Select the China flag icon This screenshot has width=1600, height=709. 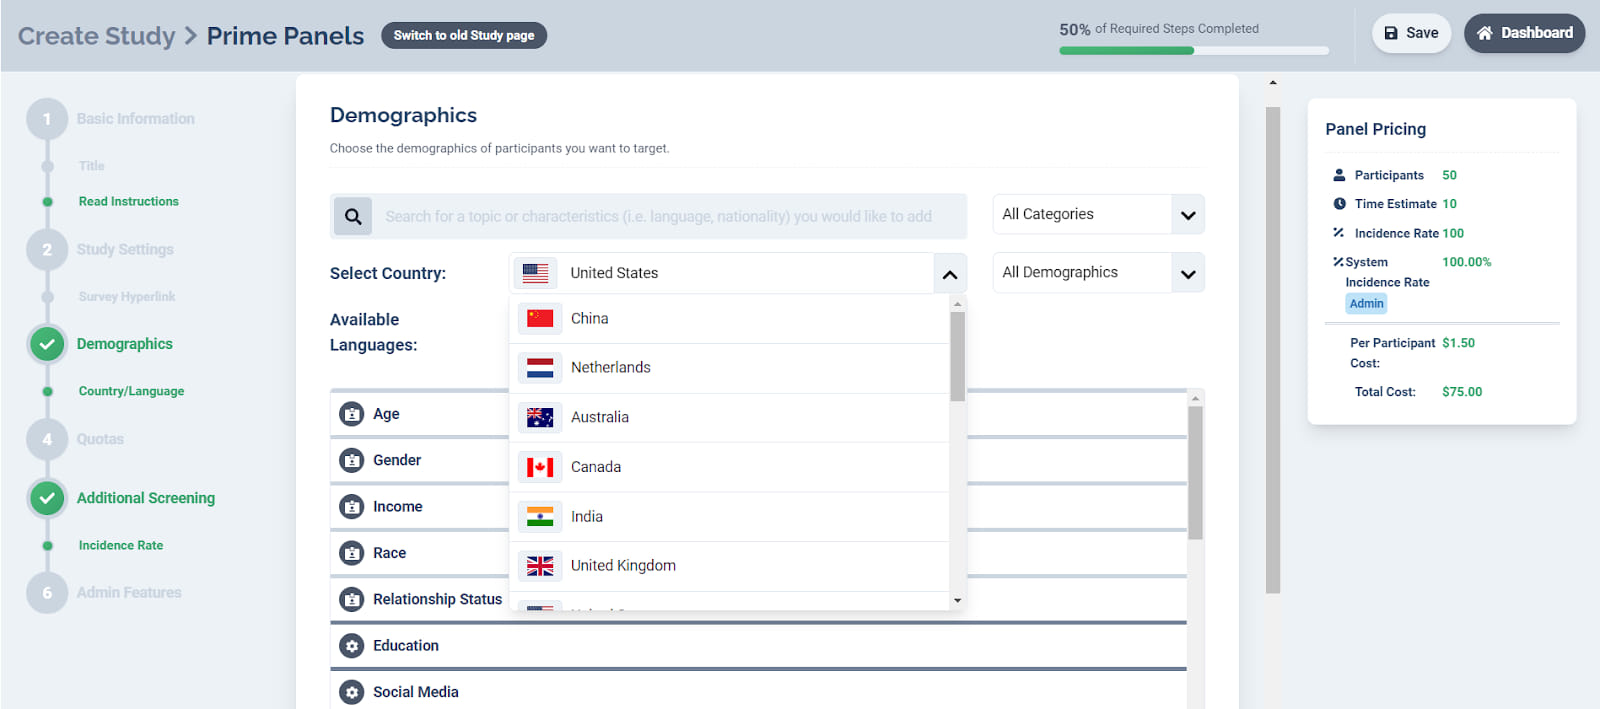point(540,318)
